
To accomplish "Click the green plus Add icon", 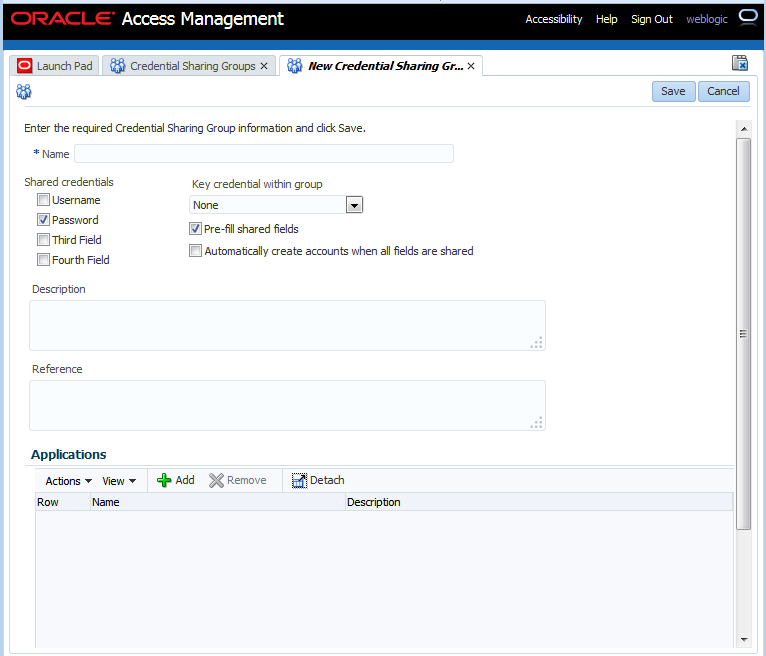I will (x=164, y=480).
